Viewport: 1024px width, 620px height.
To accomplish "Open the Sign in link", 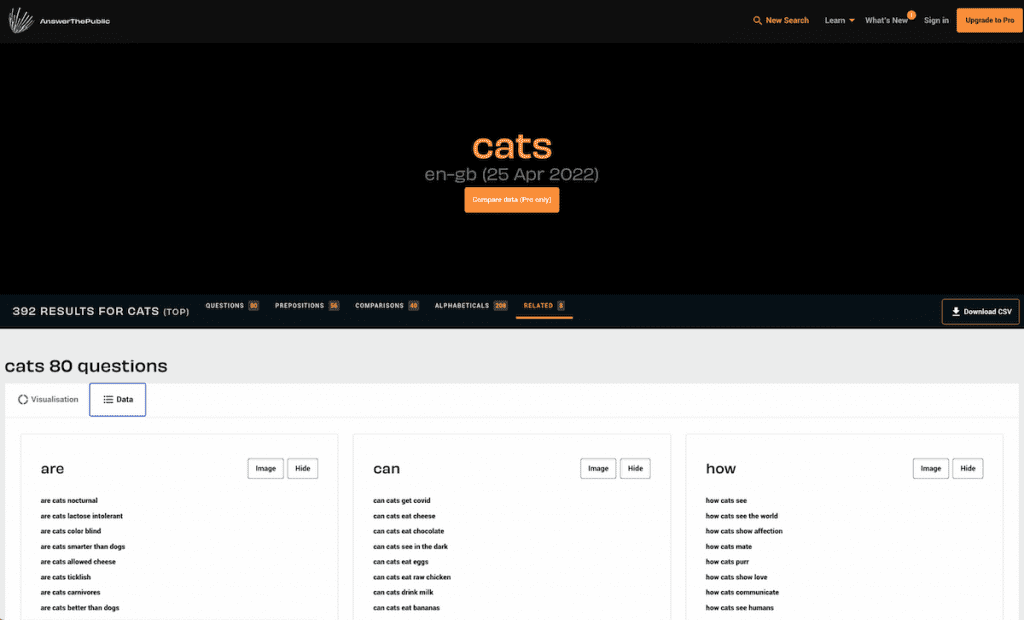I will 936,20.
